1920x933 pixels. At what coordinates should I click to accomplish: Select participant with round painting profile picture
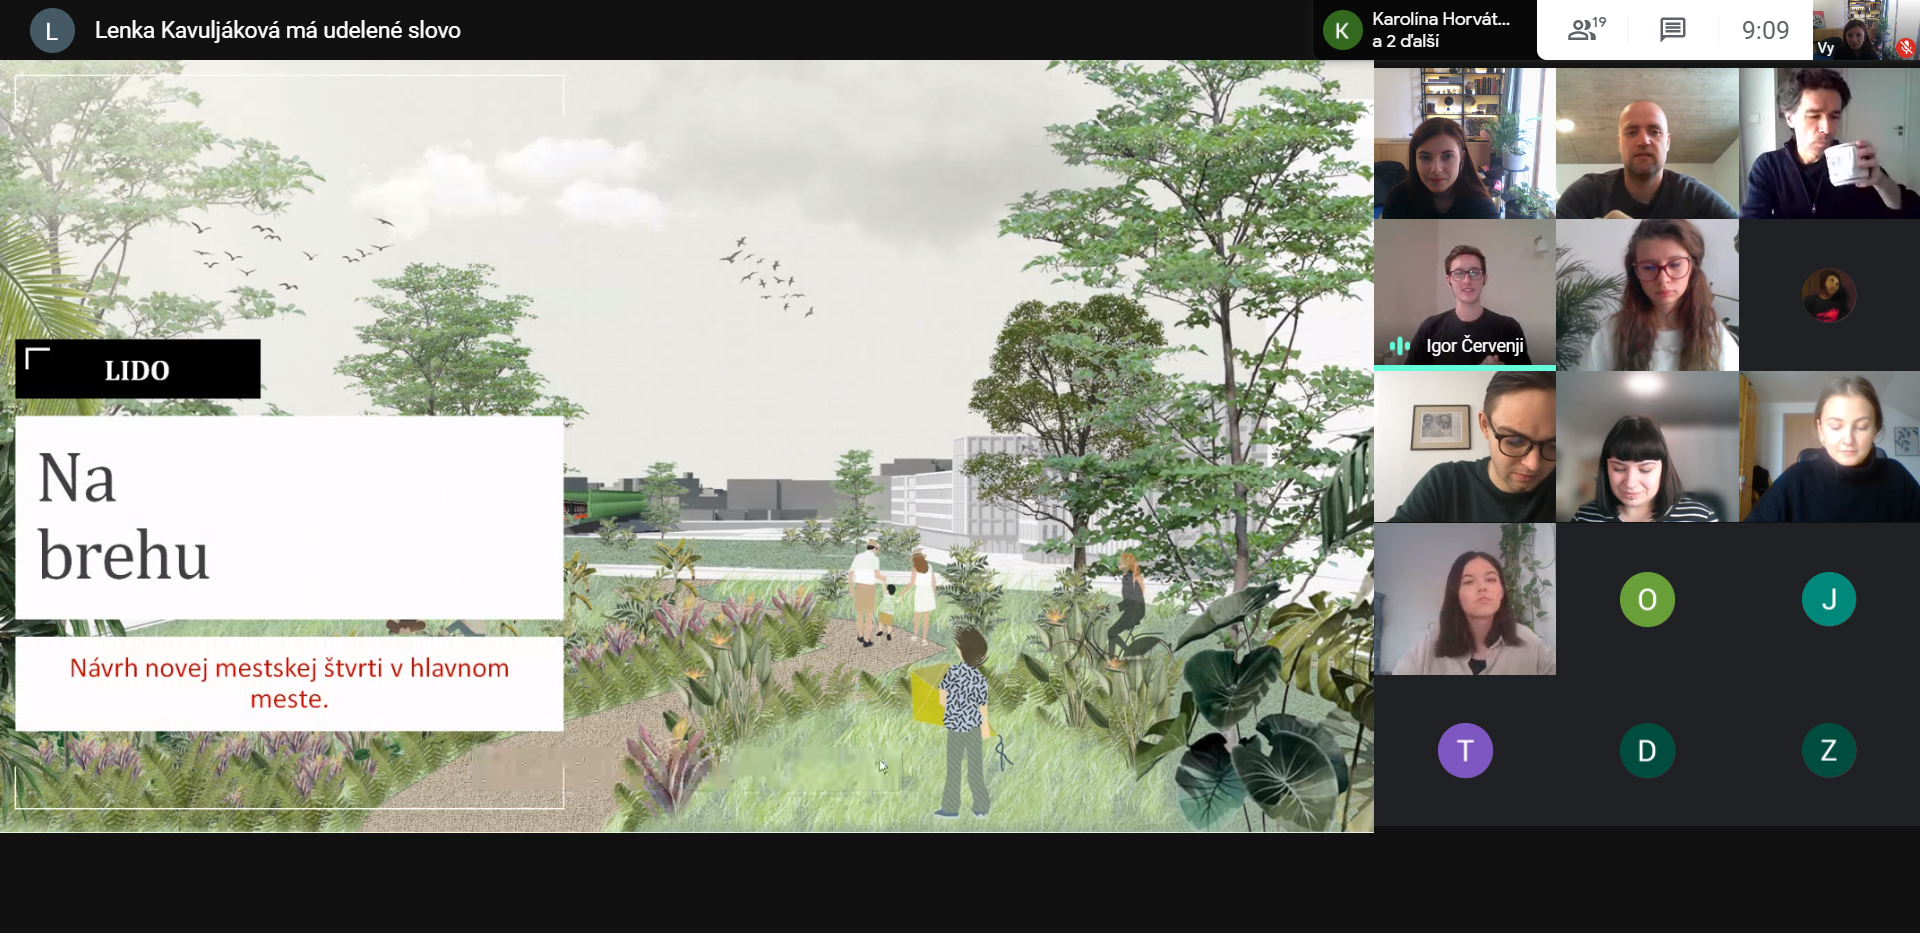click(1829, 295)
